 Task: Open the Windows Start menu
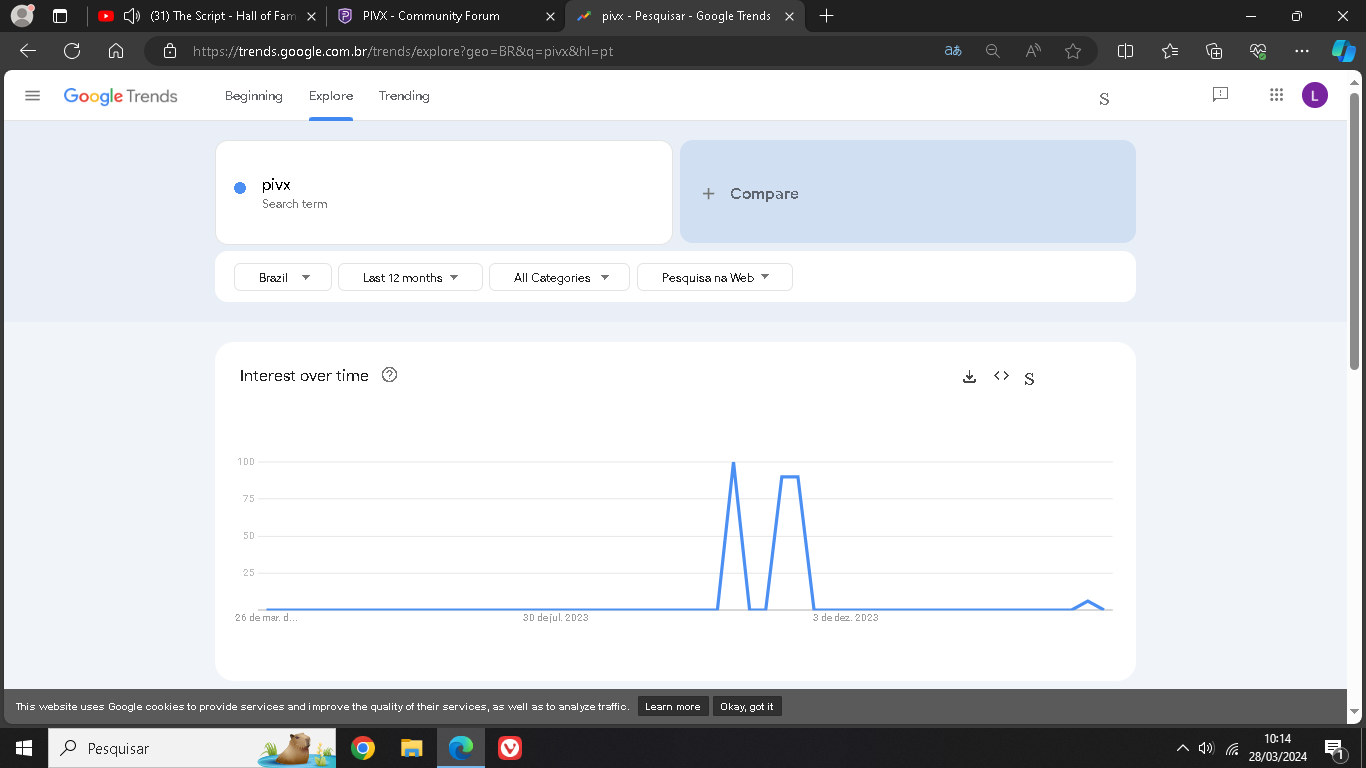click(23, 748)
